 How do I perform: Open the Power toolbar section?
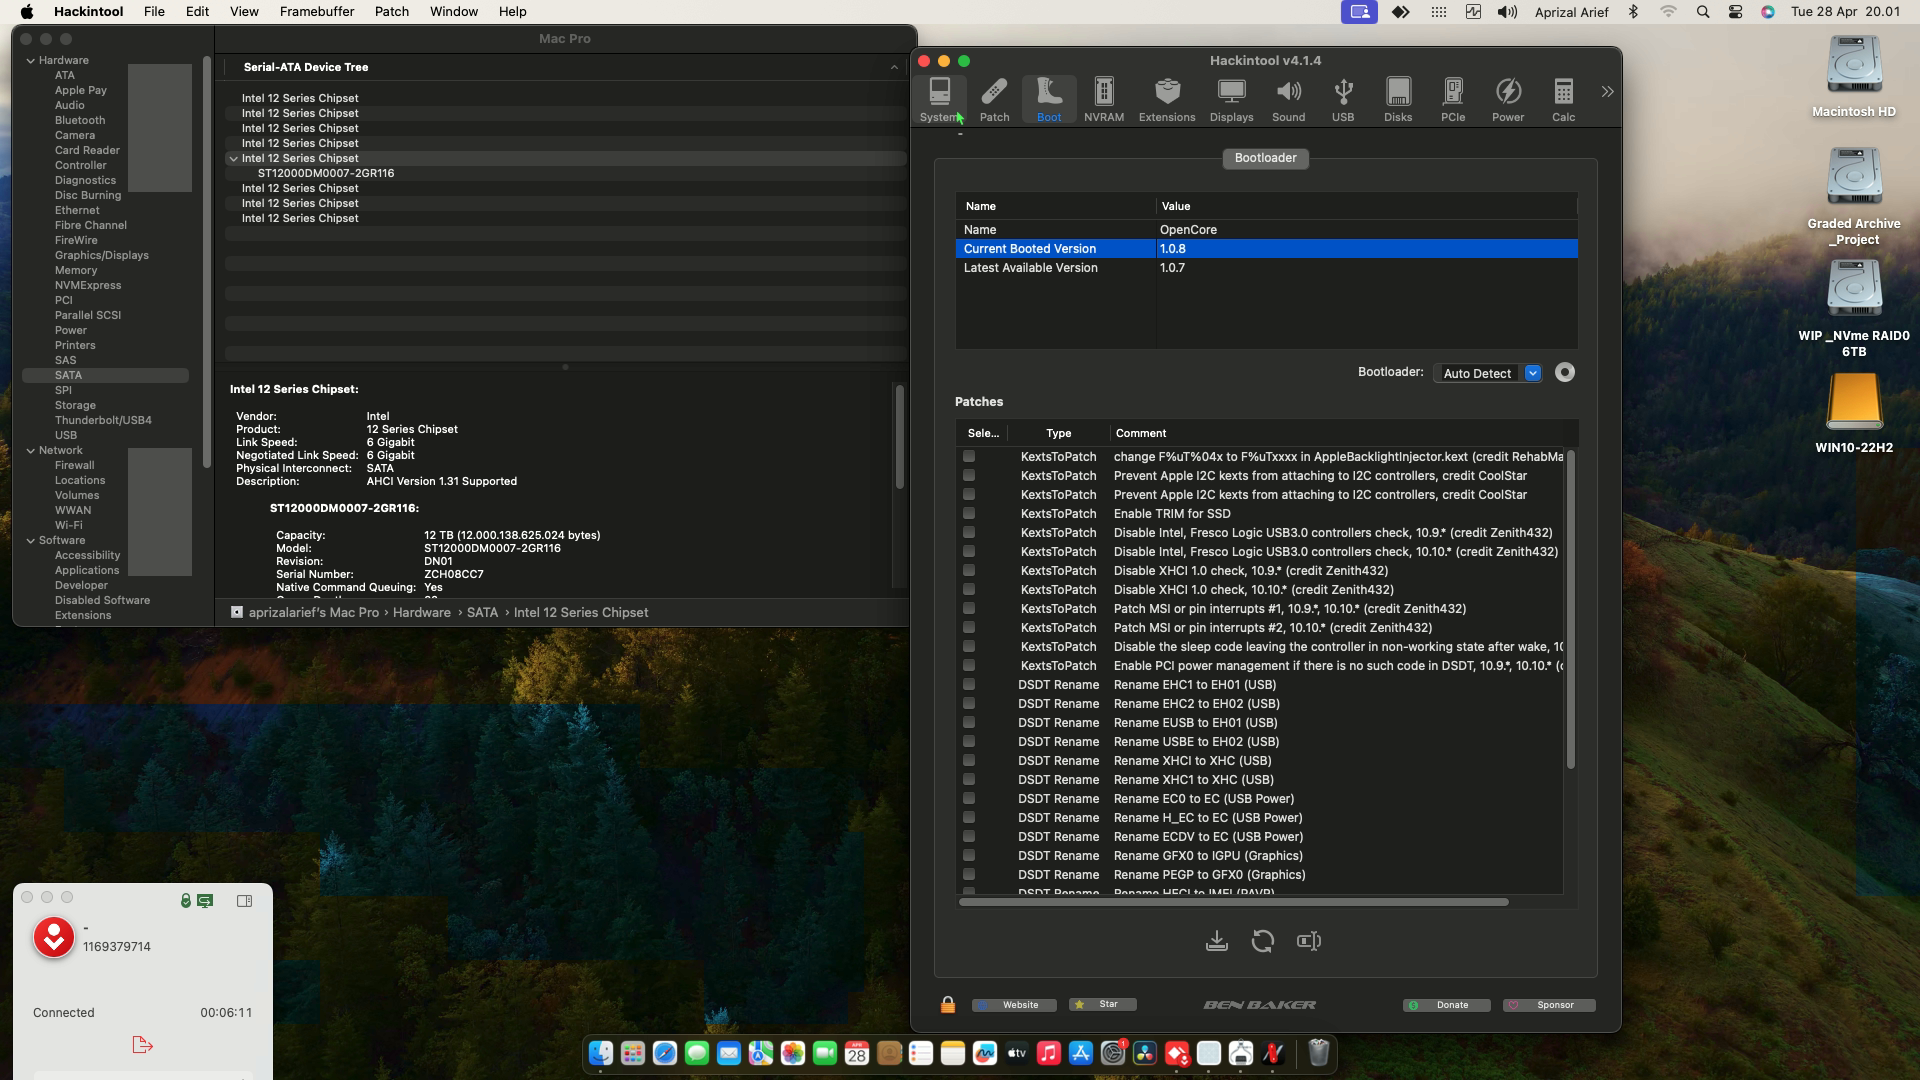(x=1508, y=100)
